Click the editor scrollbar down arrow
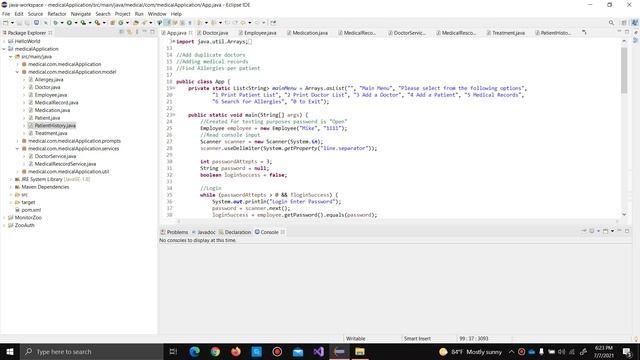The width and height of the screenshot is (640, 360). pyautogui.click(x=624, y=214)
